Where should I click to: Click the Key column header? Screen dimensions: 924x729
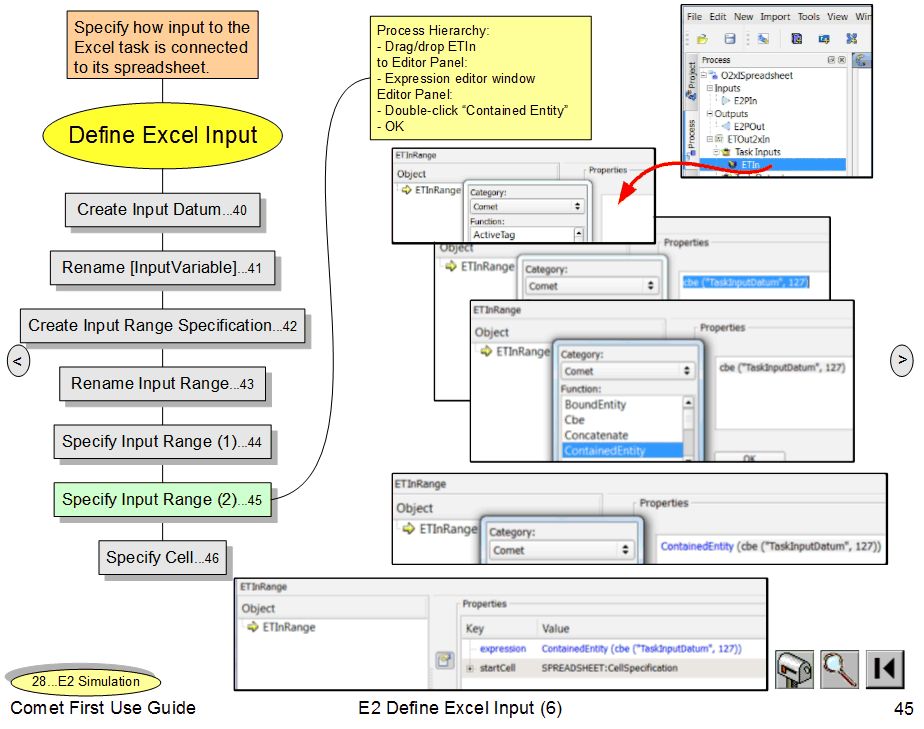[x=474, y=628]
